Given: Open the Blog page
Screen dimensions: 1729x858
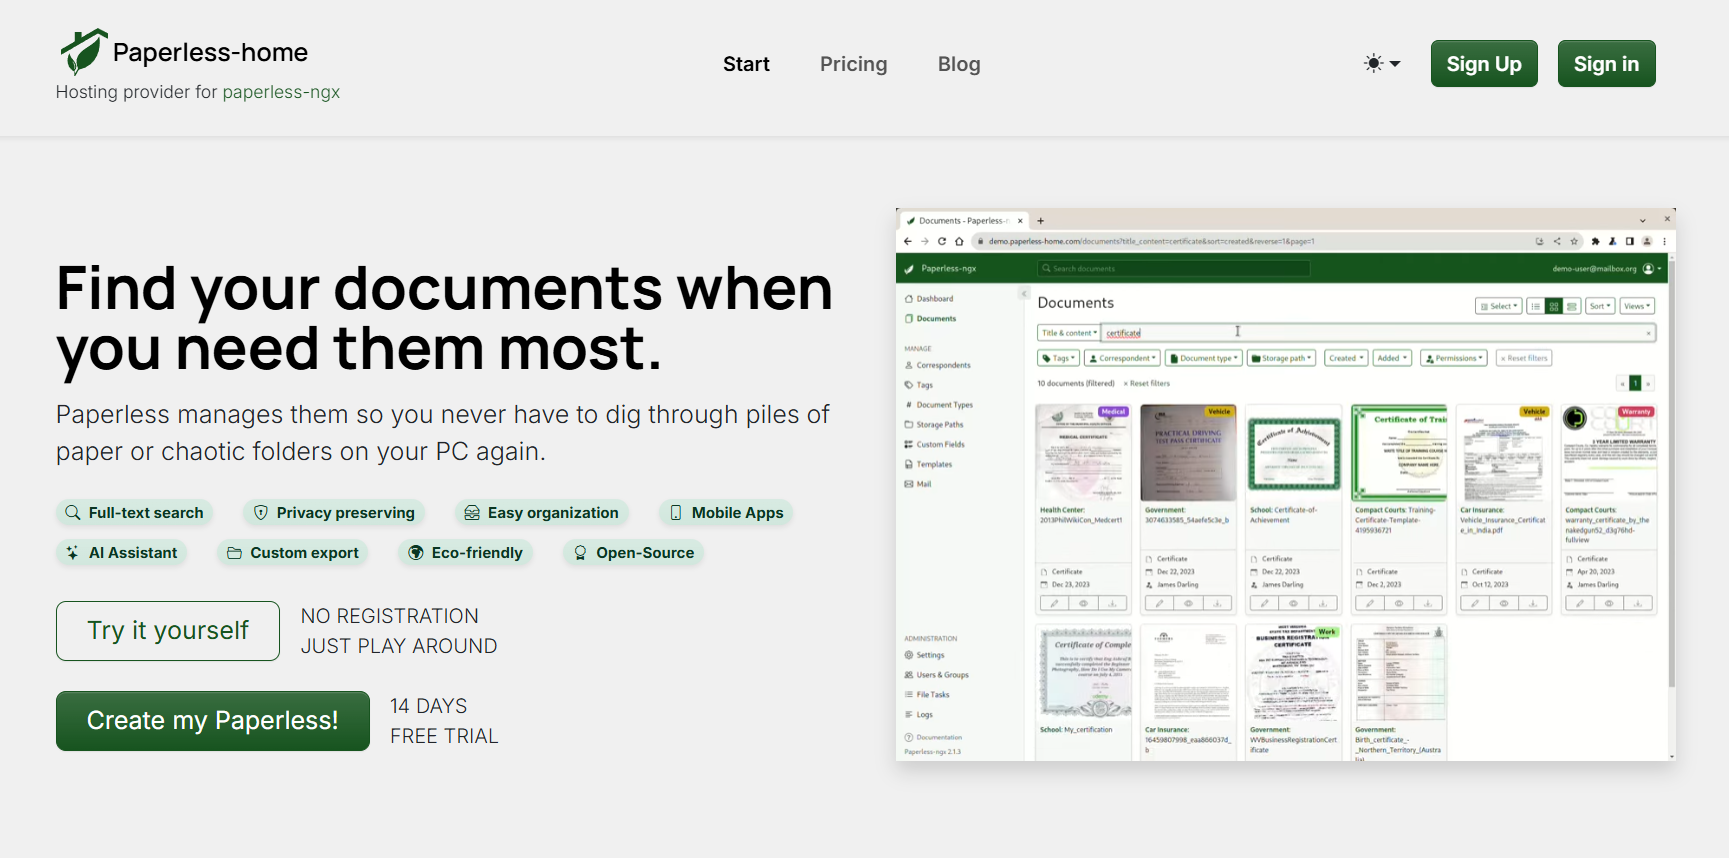Looking at the screenshot, I should pyautogui.click(x=959, y=64).
